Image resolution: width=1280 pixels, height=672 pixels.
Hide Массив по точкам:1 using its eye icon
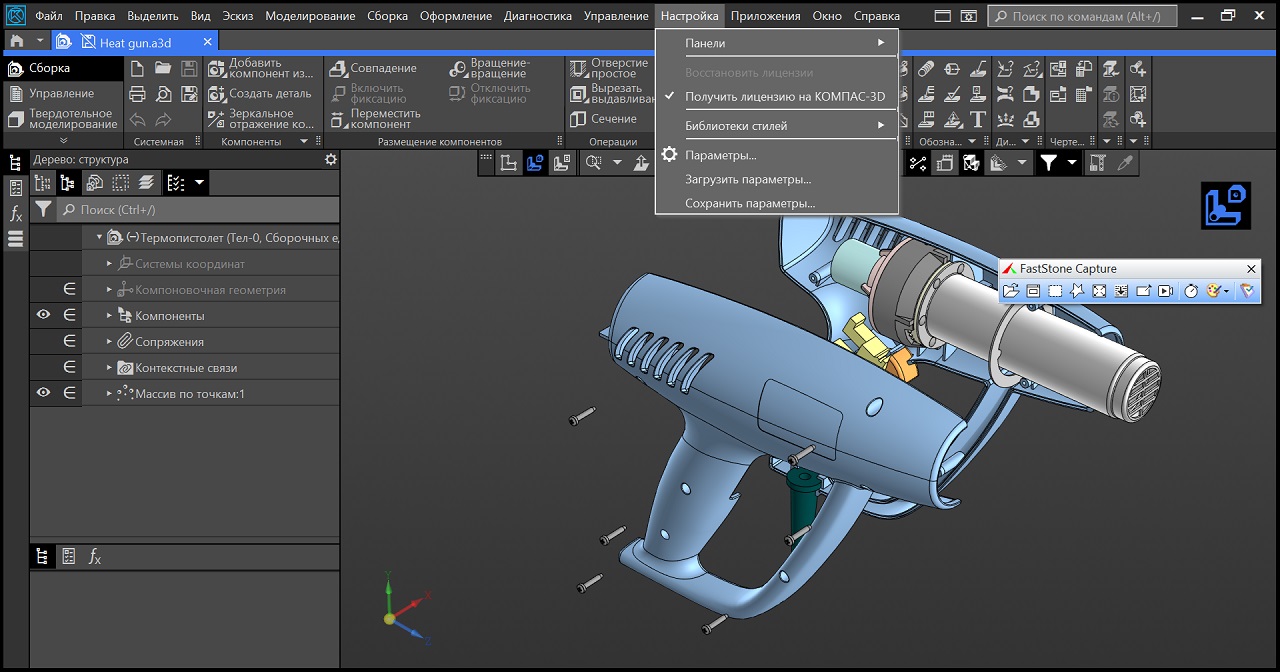[x=43, y=393]
